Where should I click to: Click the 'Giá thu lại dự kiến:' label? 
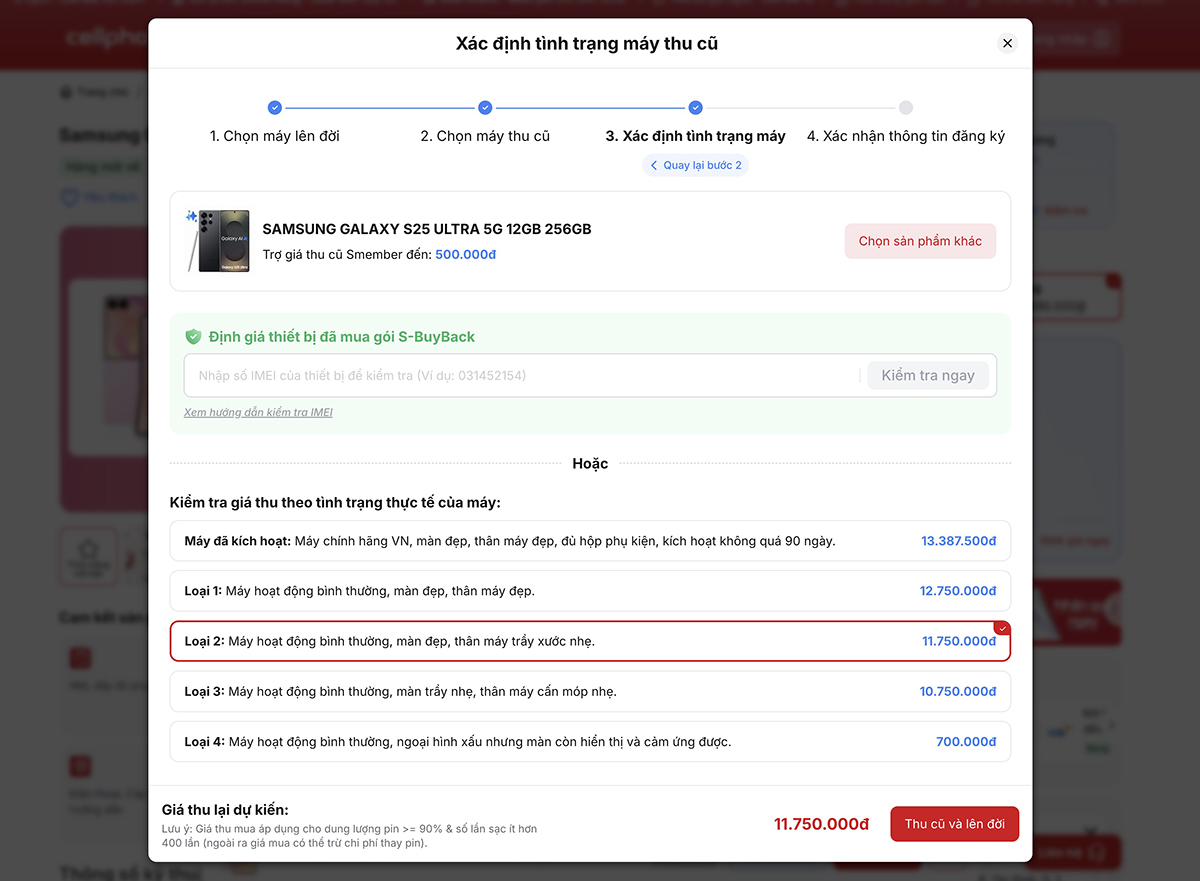click(225, 809)
